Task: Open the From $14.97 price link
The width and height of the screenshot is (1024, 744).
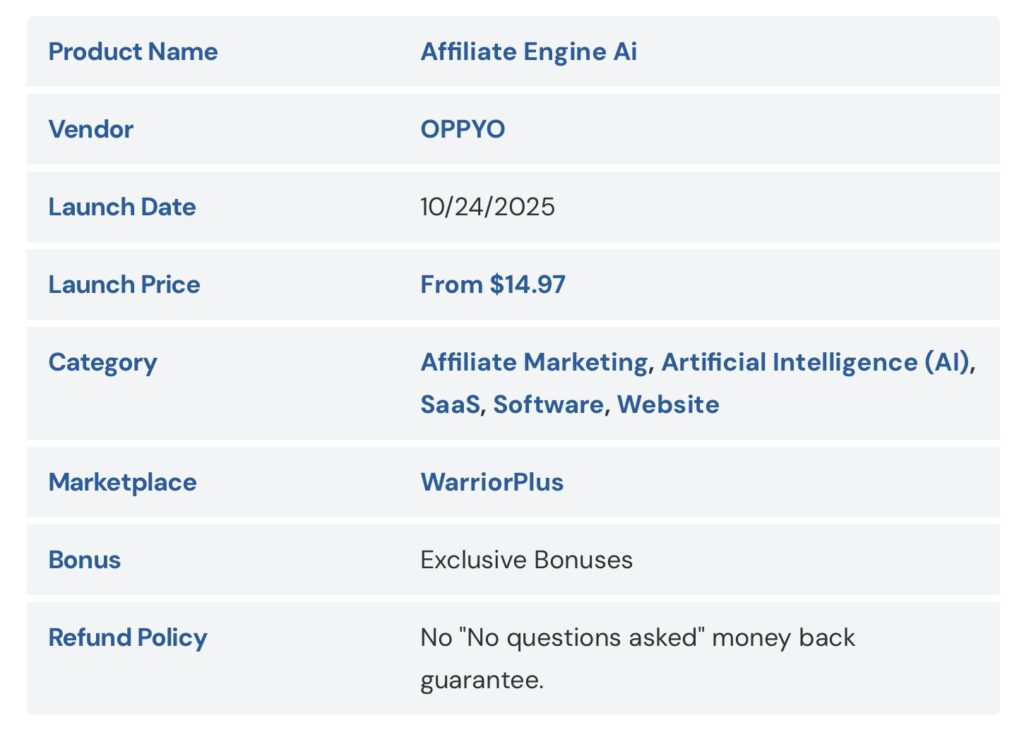Action: coord(492,285)
